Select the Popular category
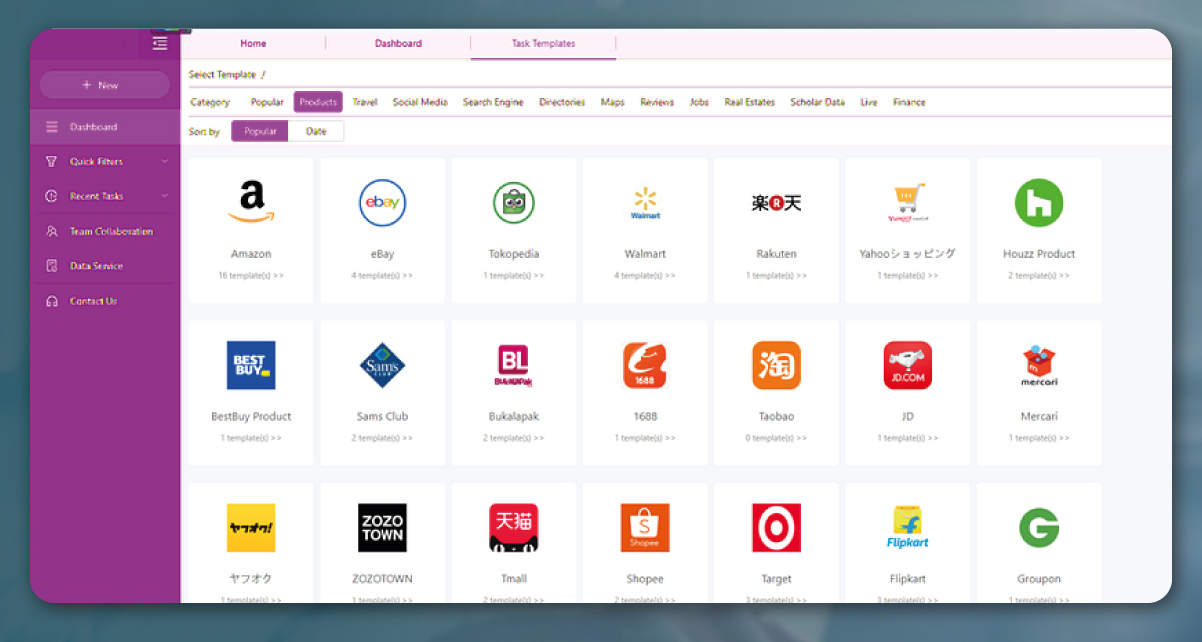 (x=267, y=102)
